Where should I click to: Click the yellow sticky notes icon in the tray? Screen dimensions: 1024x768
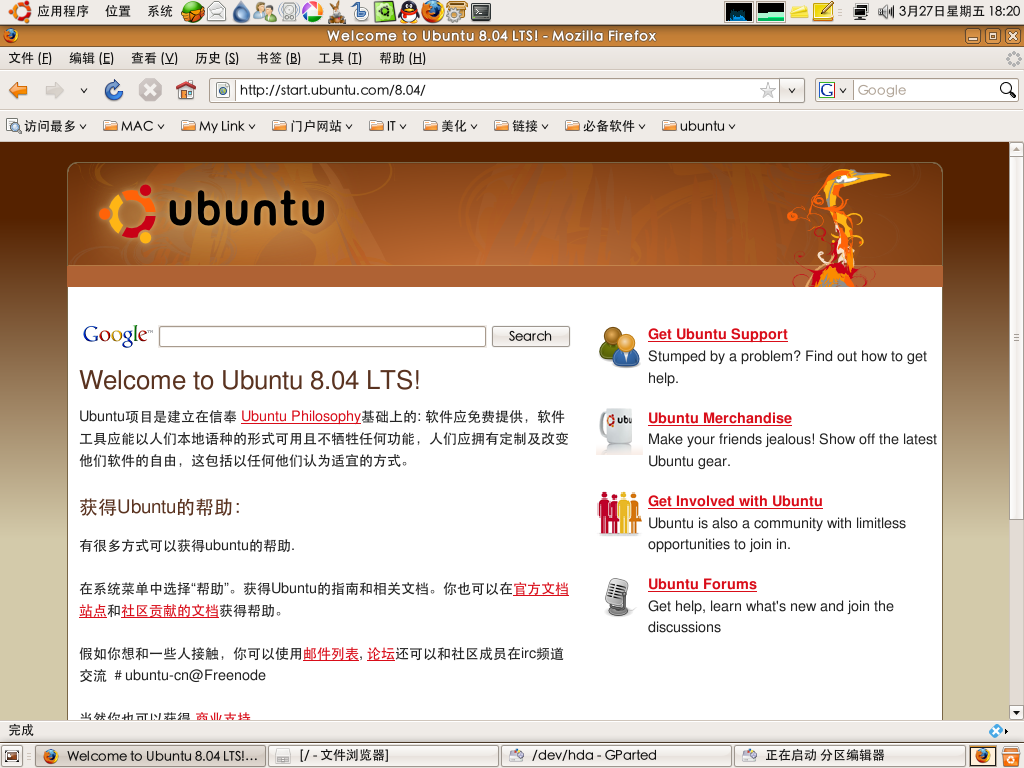[x=799, y=11]
